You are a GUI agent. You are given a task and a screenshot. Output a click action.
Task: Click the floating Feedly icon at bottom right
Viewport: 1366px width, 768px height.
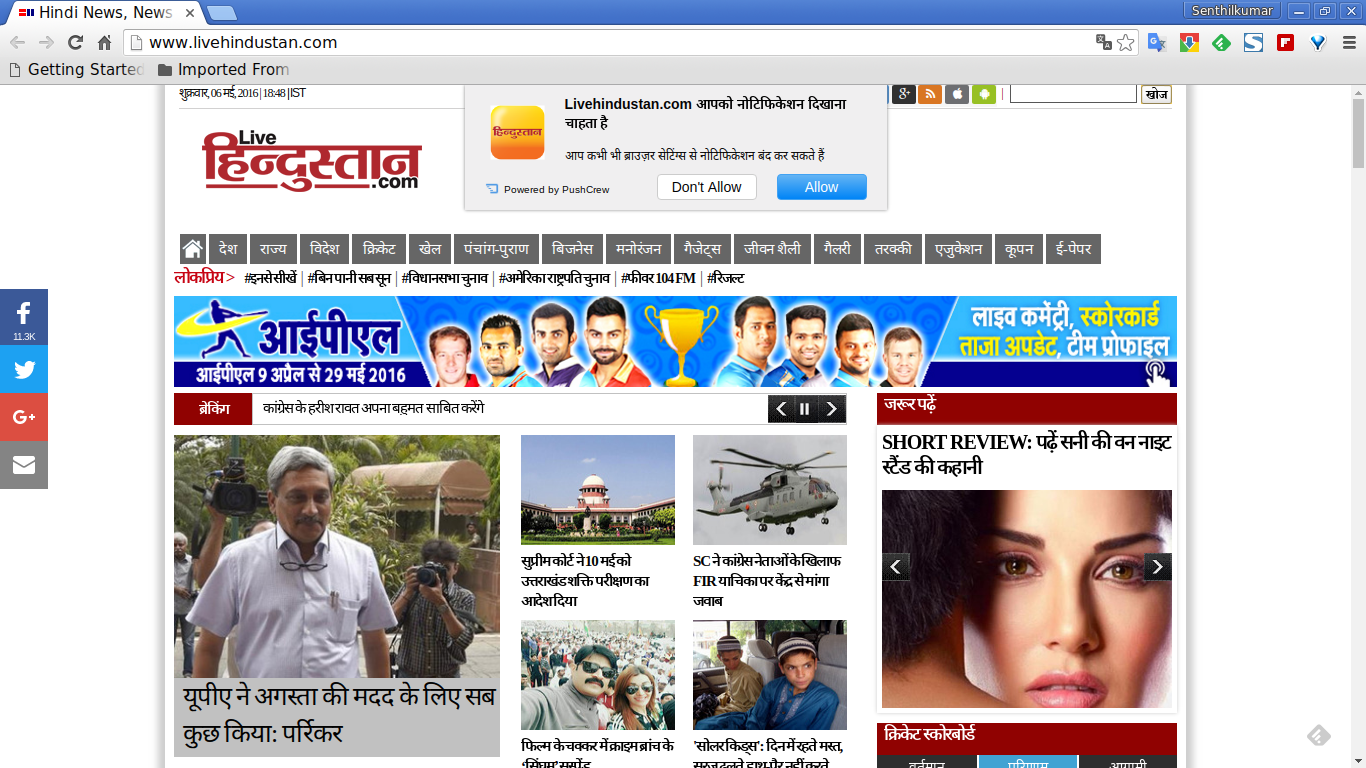(x=1319, y=736)
